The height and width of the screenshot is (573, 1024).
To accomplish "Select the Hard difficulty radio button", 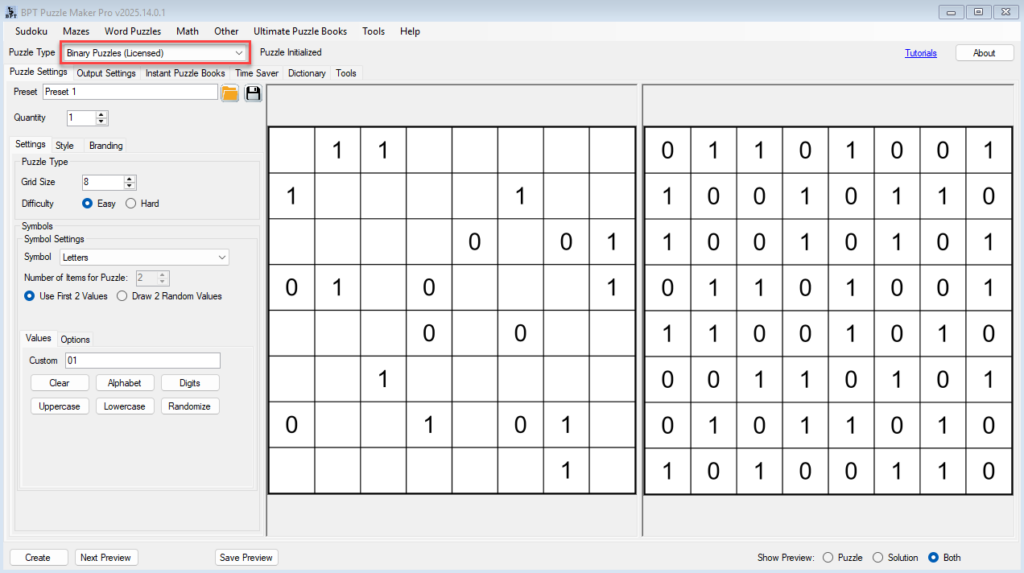I will (132, 203).
